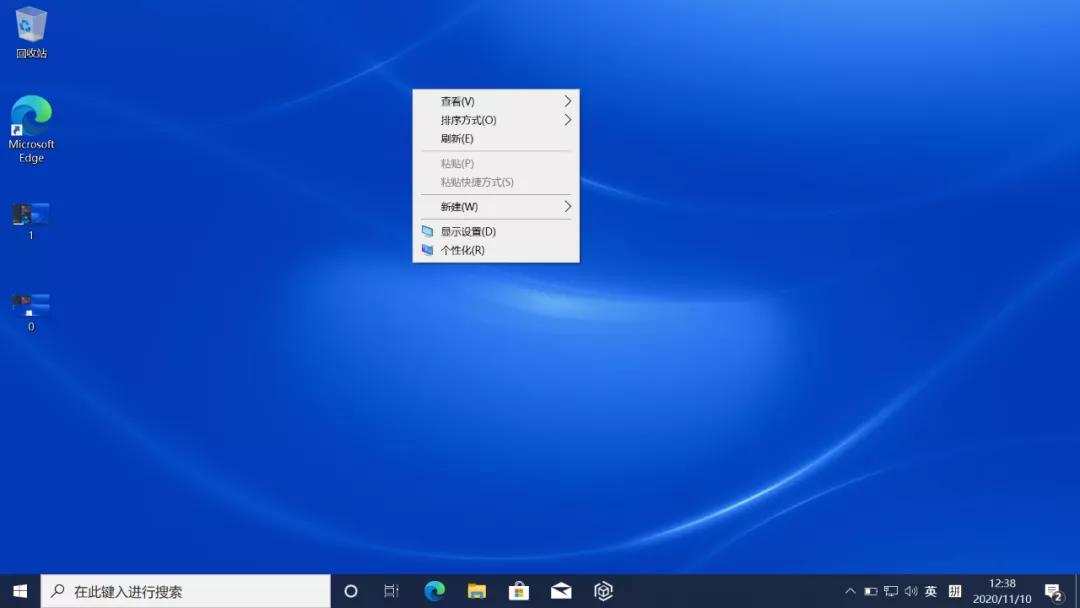Open Microsoft Edge from the taskbar
1080x608 pixels.
tap(432, 590)
